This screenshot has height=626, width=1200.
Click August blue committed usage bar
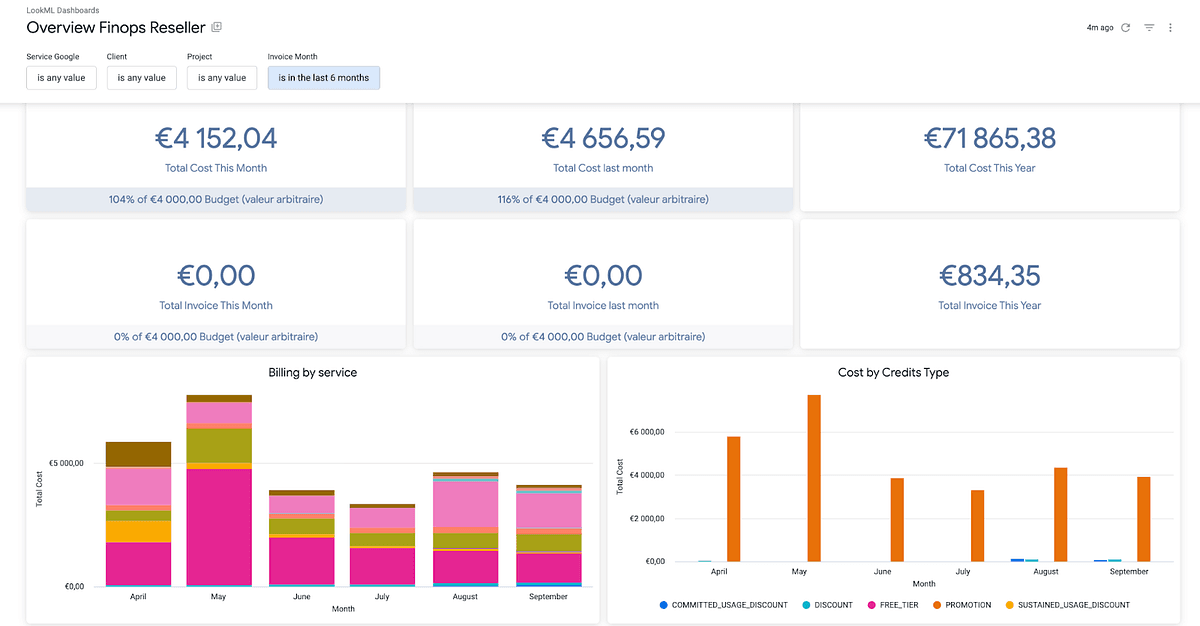coord(1017,560)
